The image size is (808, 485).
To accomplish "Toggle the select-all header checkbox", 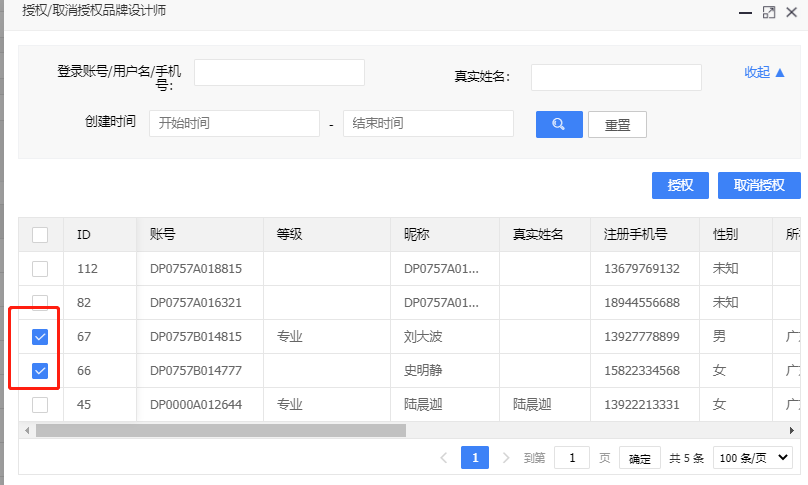I will [40, 235].
